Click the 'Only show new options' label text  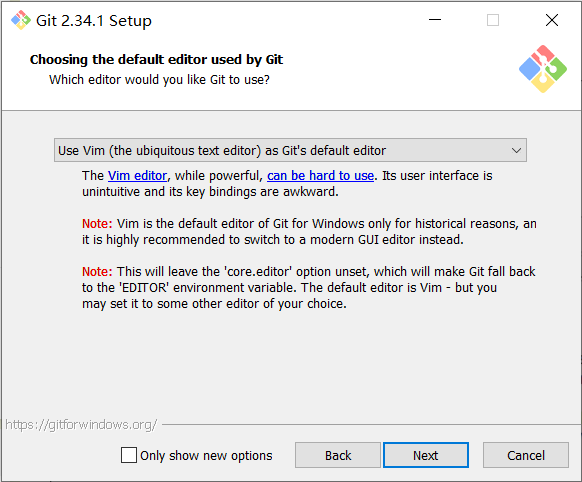tap(206, 456)
